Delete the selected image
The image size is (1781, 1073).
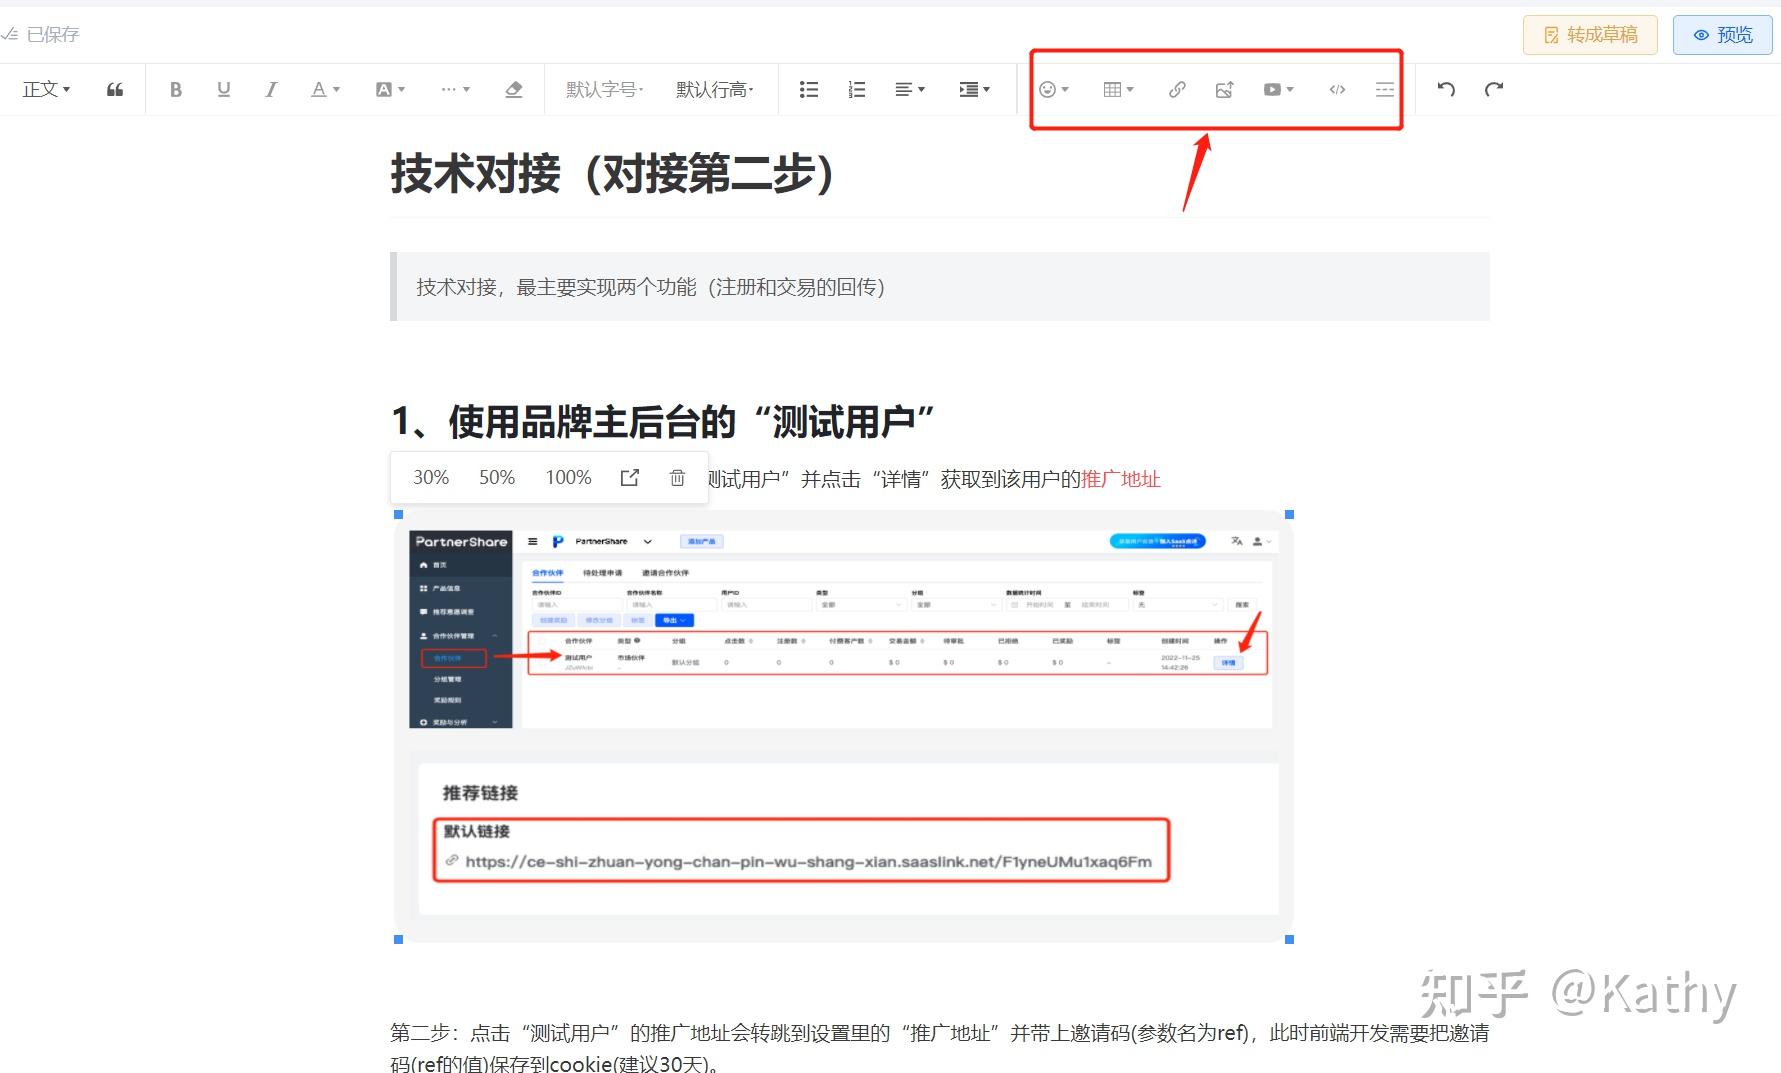(x=677, y=478)
